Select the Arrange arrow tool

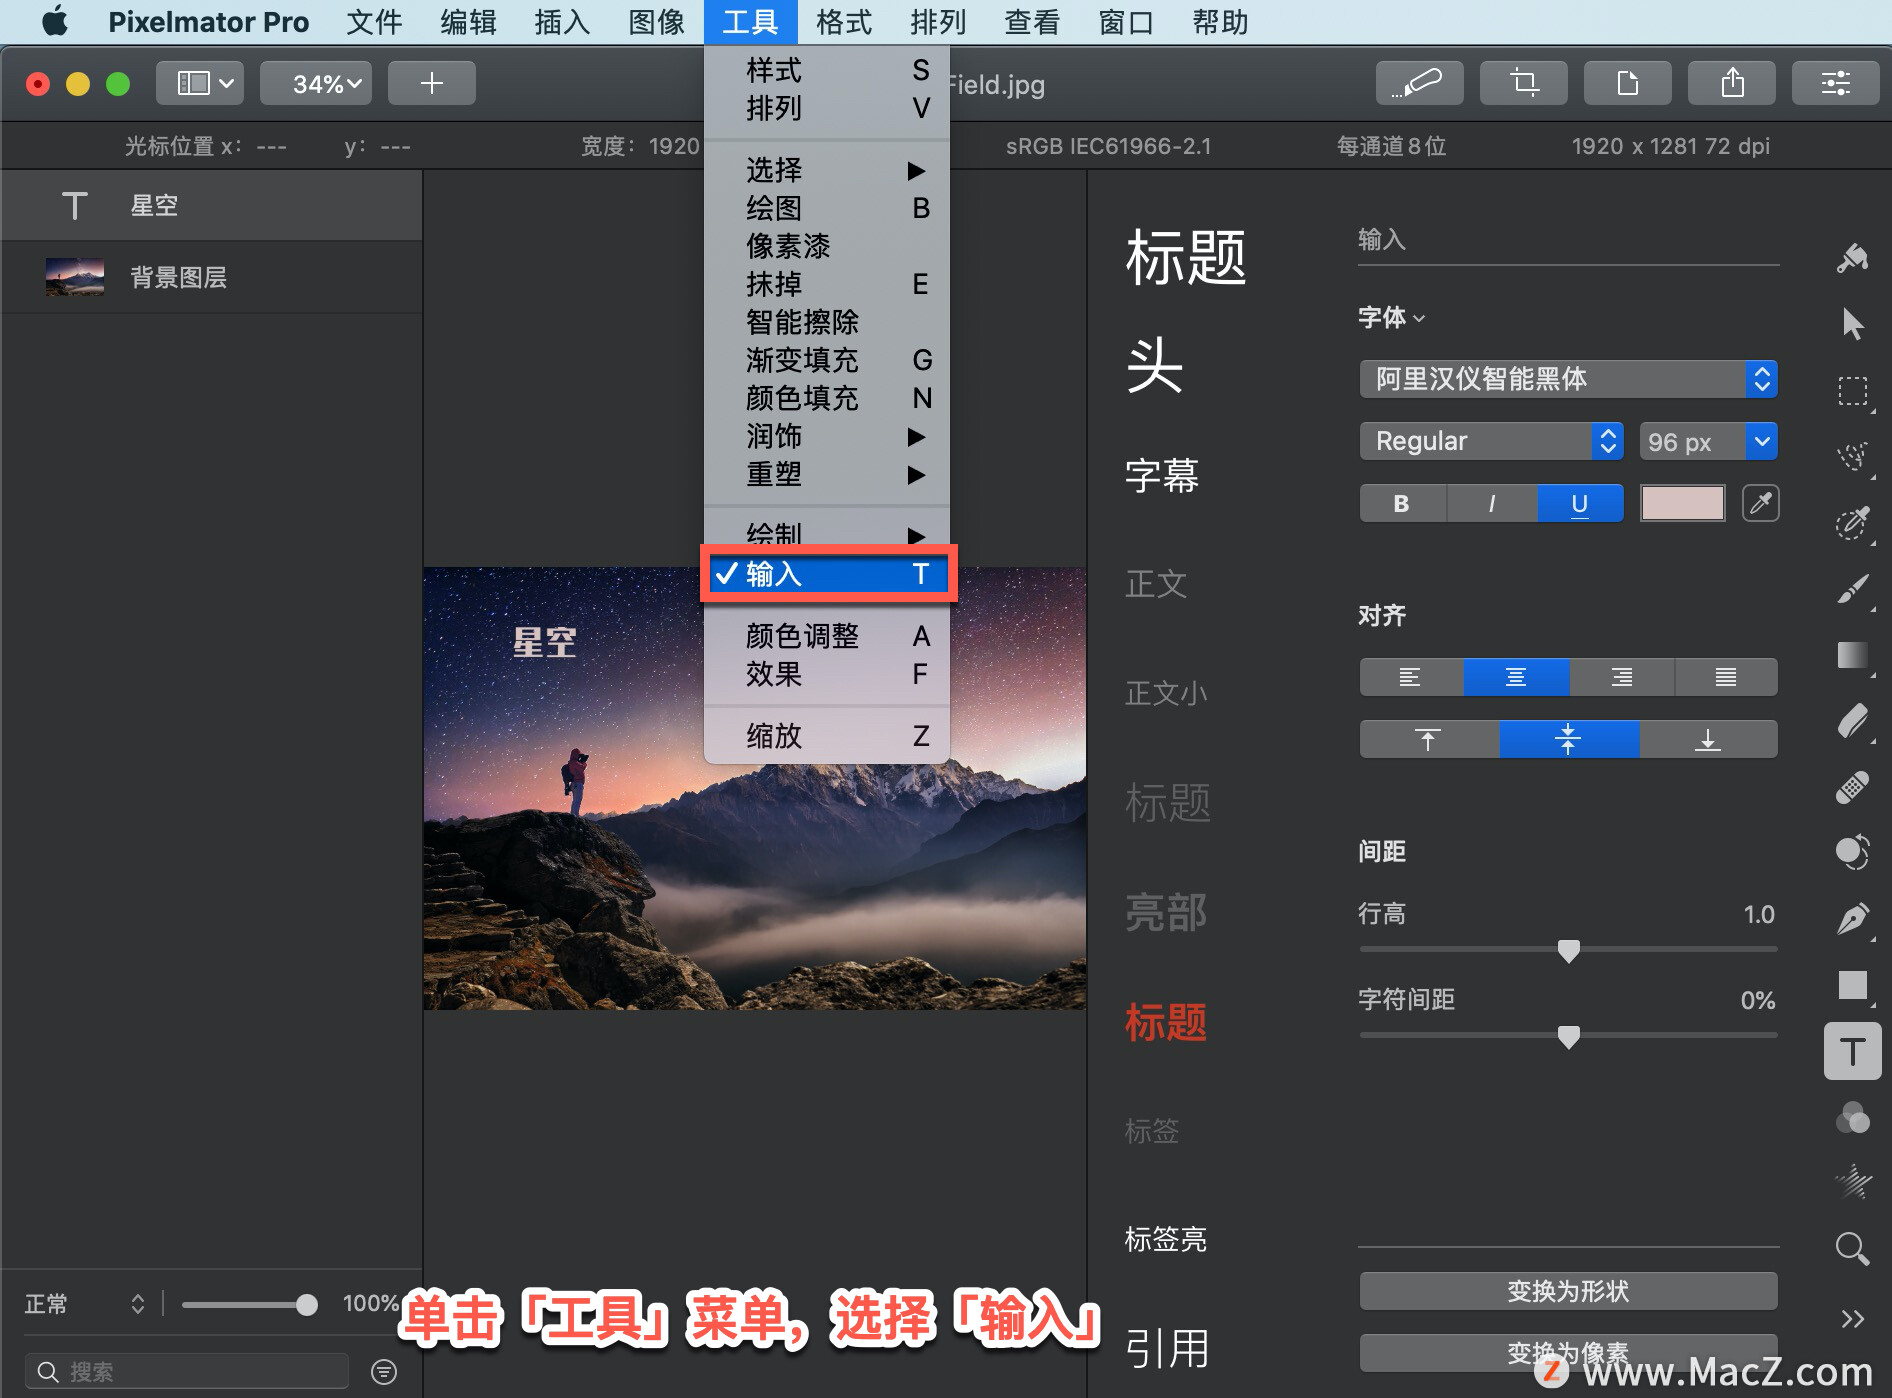1852,324
